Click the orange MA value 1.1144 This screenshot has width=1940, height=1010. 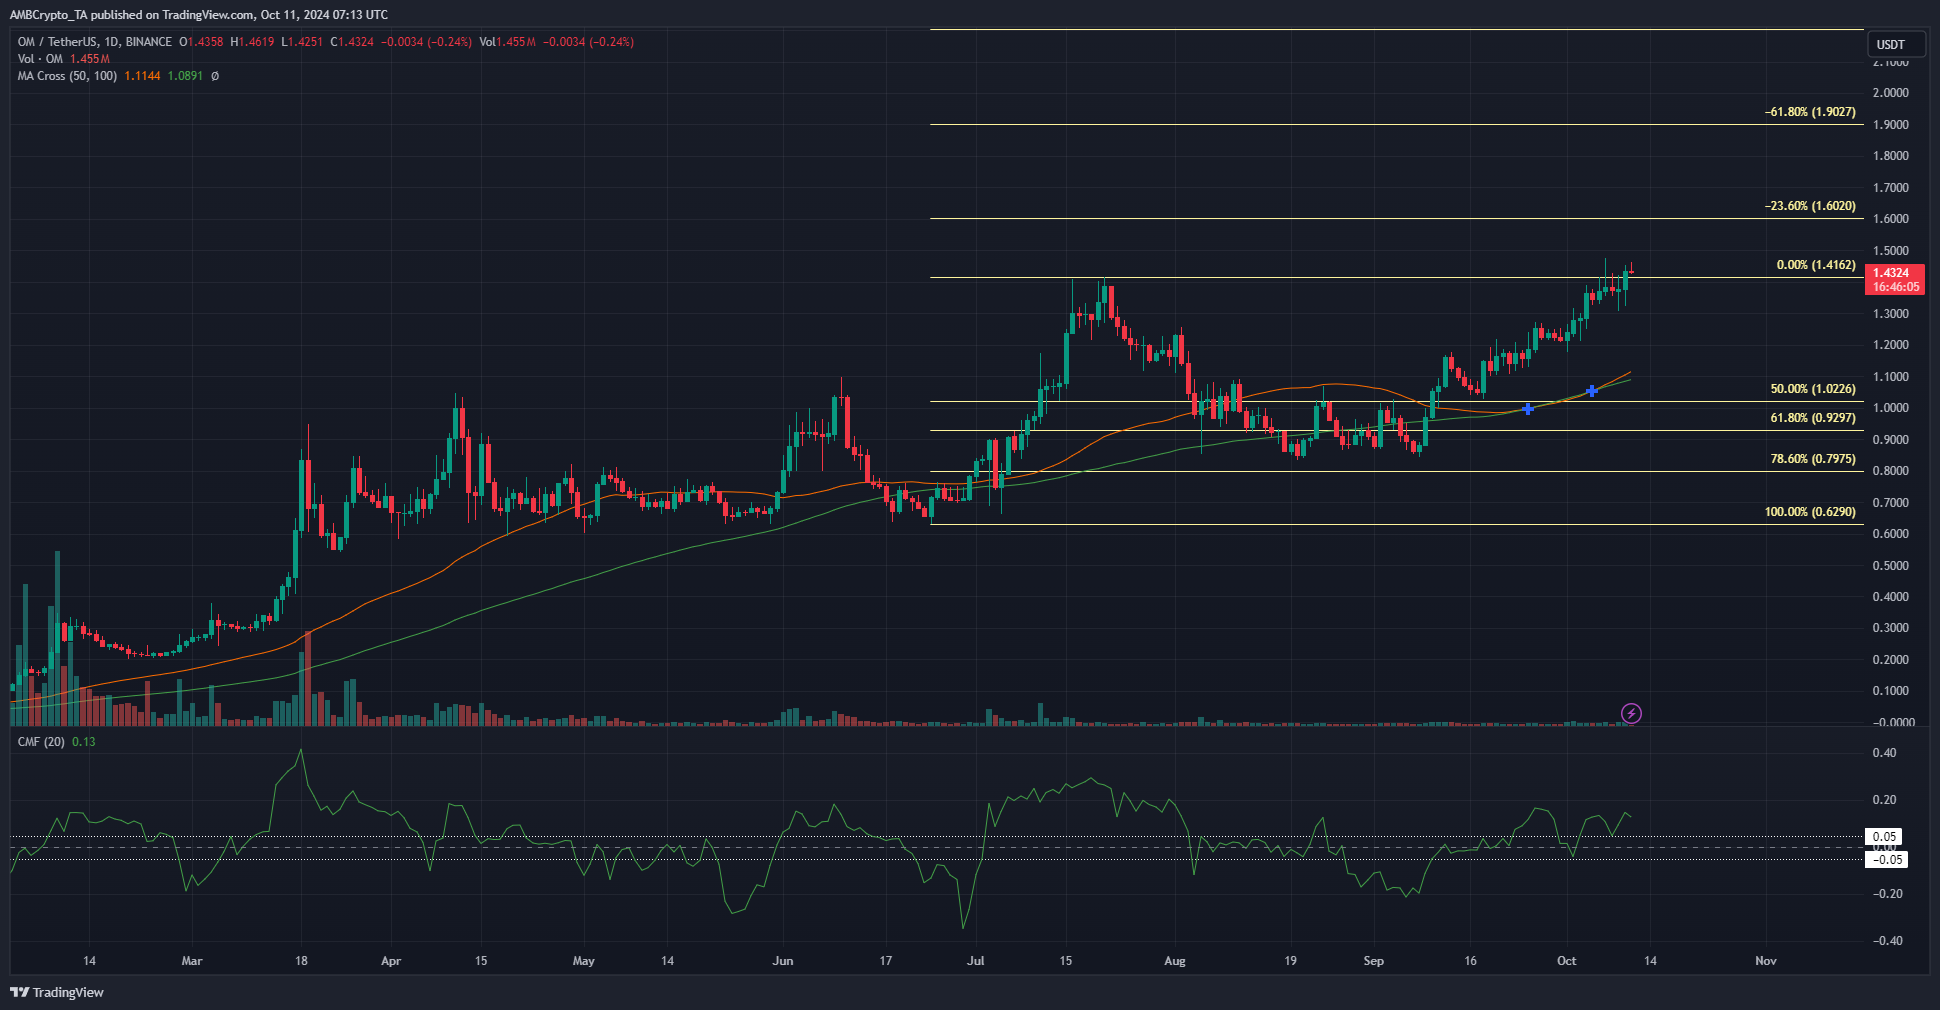click(142, 76)
